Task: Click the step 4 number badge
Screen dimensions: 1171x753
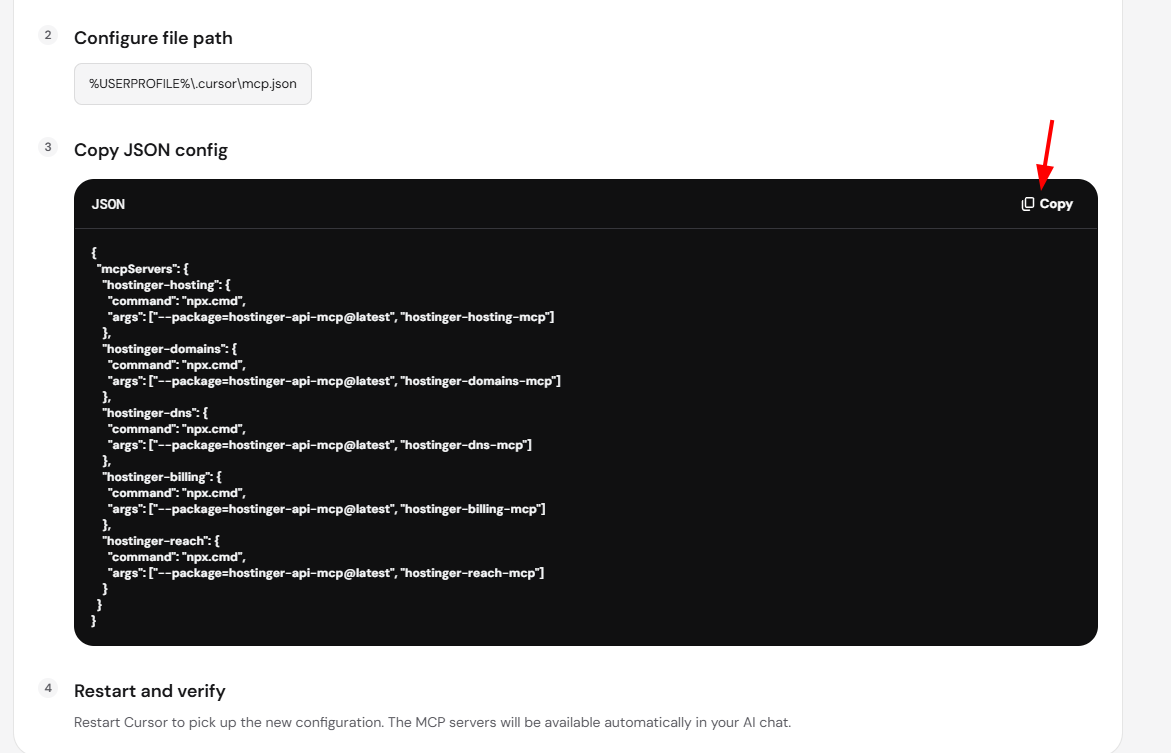Action: [x=48, y=688]
